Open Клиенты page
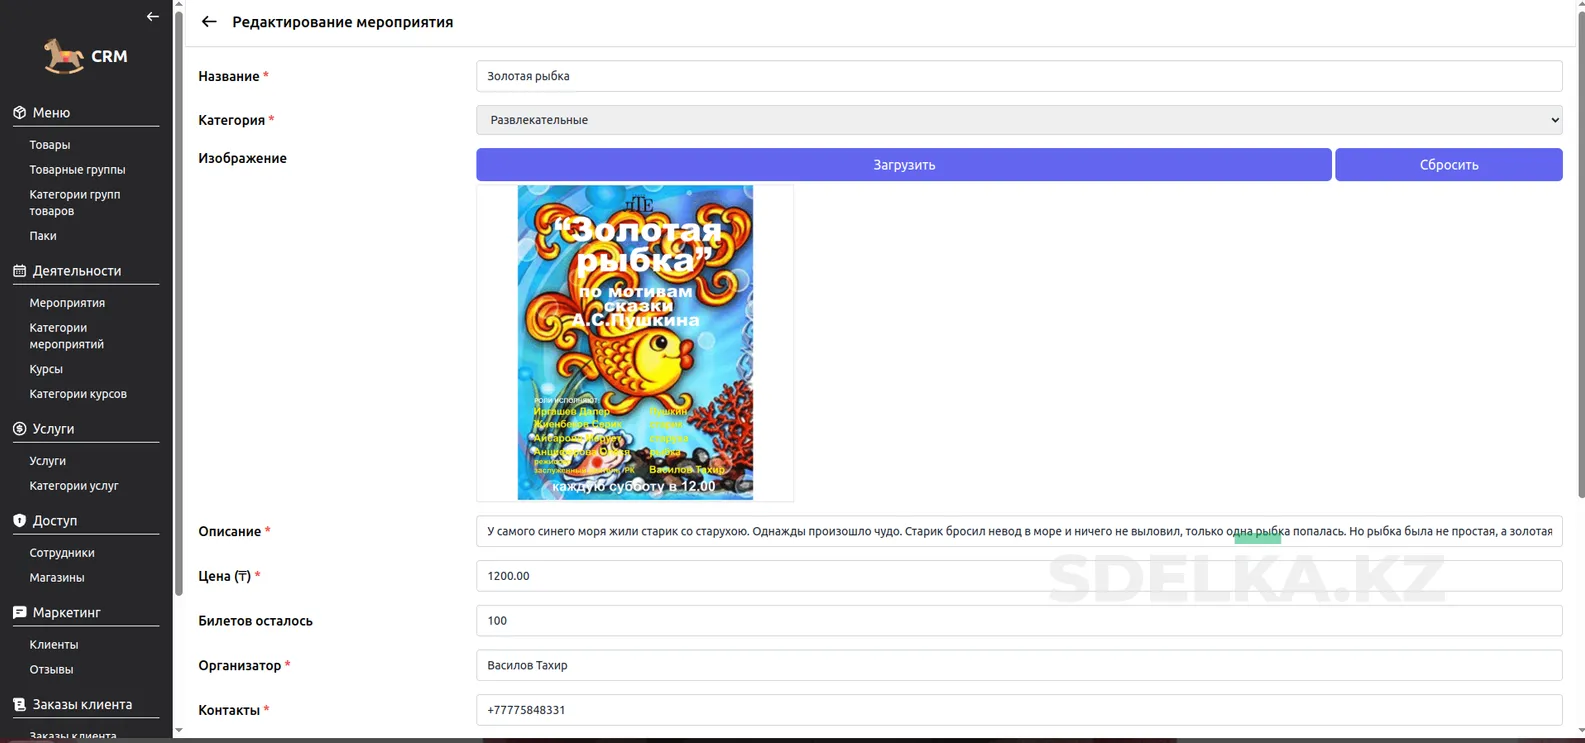The image size is (1585, 743). (54, 645)
